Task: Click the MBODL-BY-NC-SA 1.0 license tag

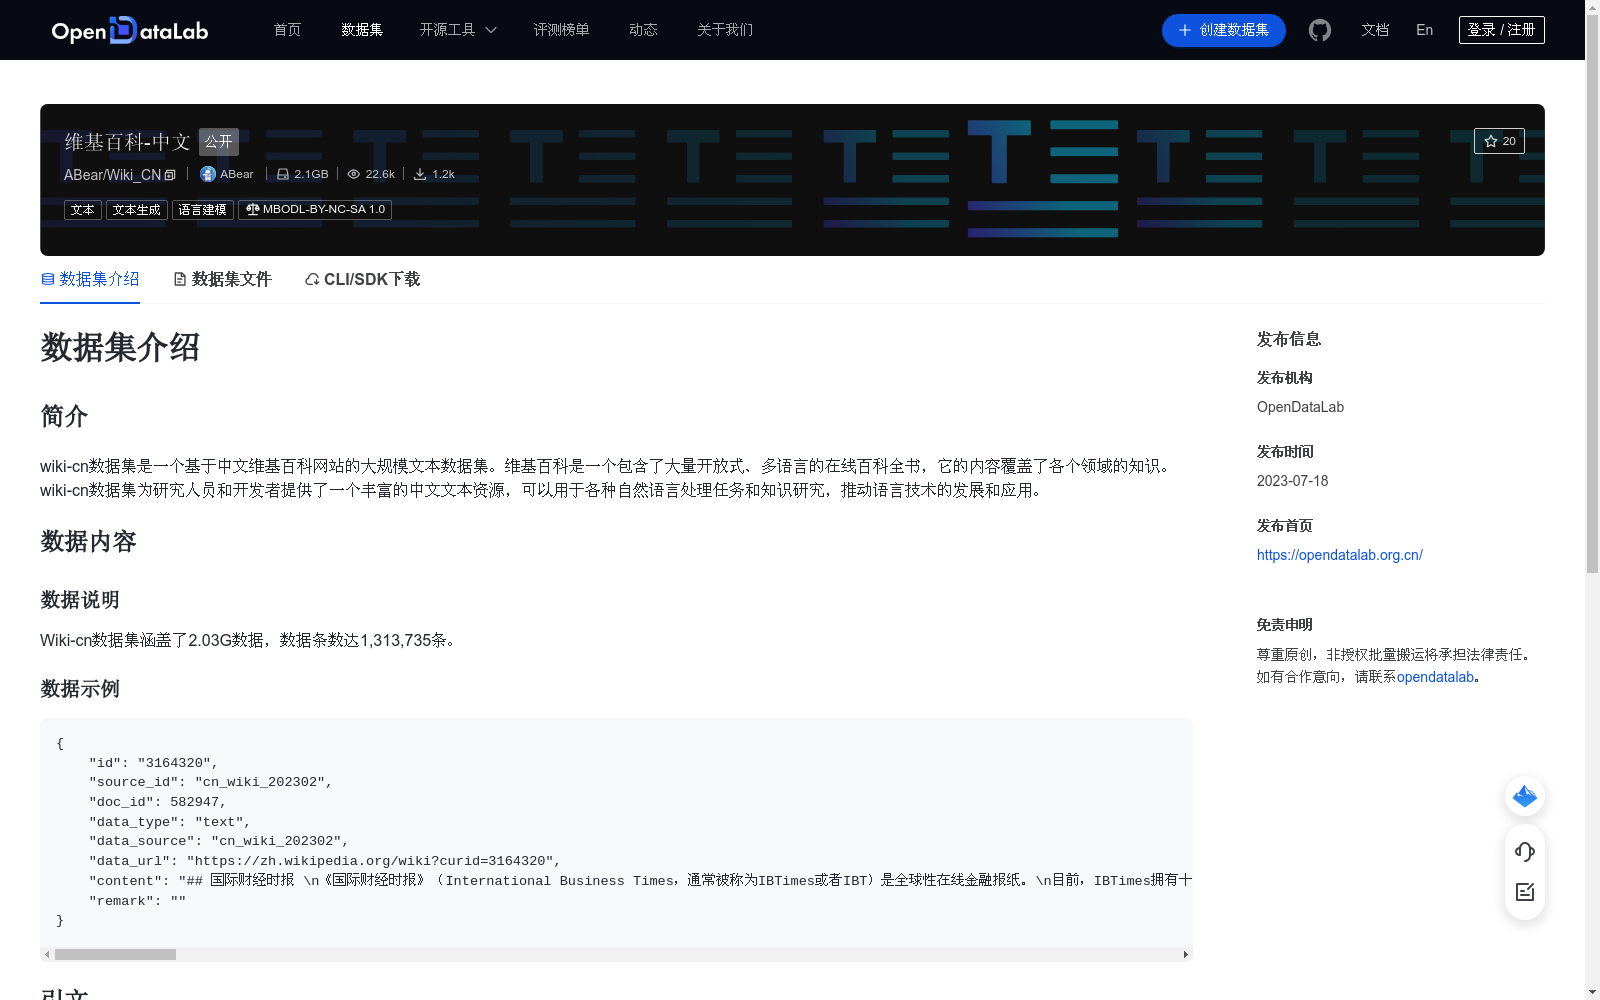Action: 315,210
